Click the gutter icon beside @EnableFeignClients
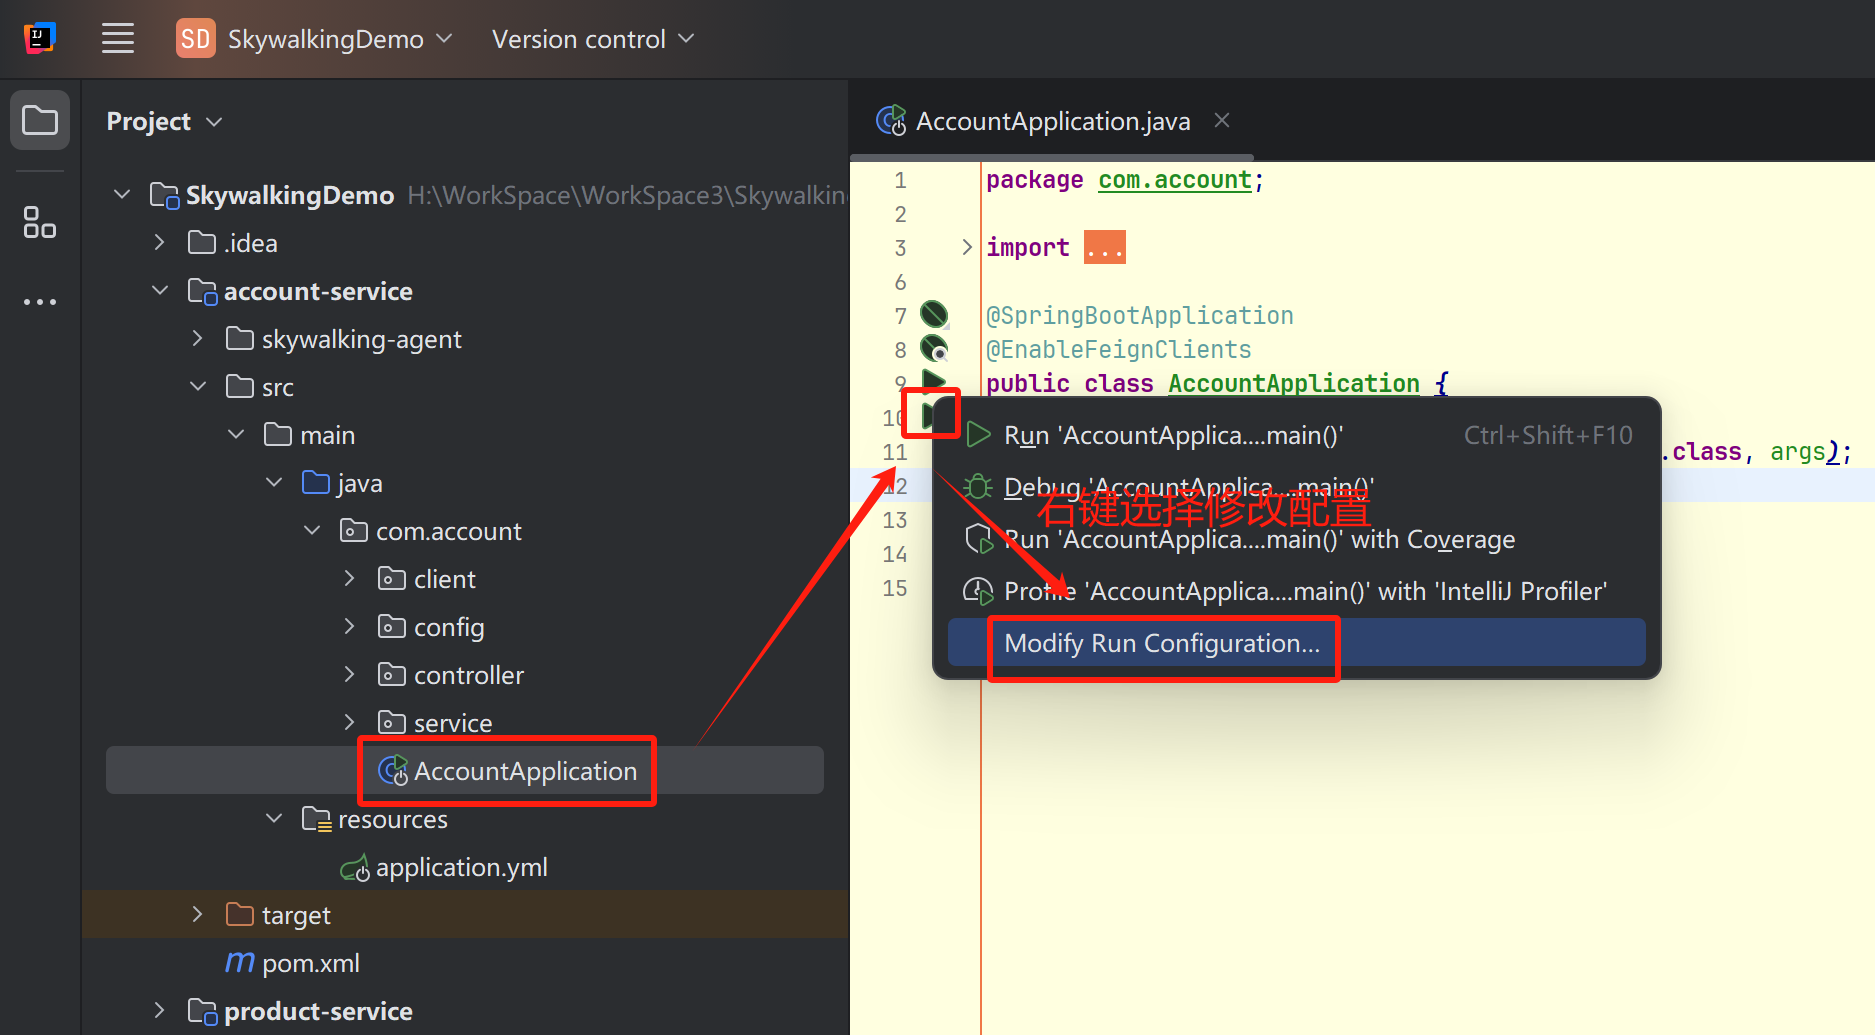Image resolution: width=1875 pixels, height=1035 pixels. [x=934, y=348]
